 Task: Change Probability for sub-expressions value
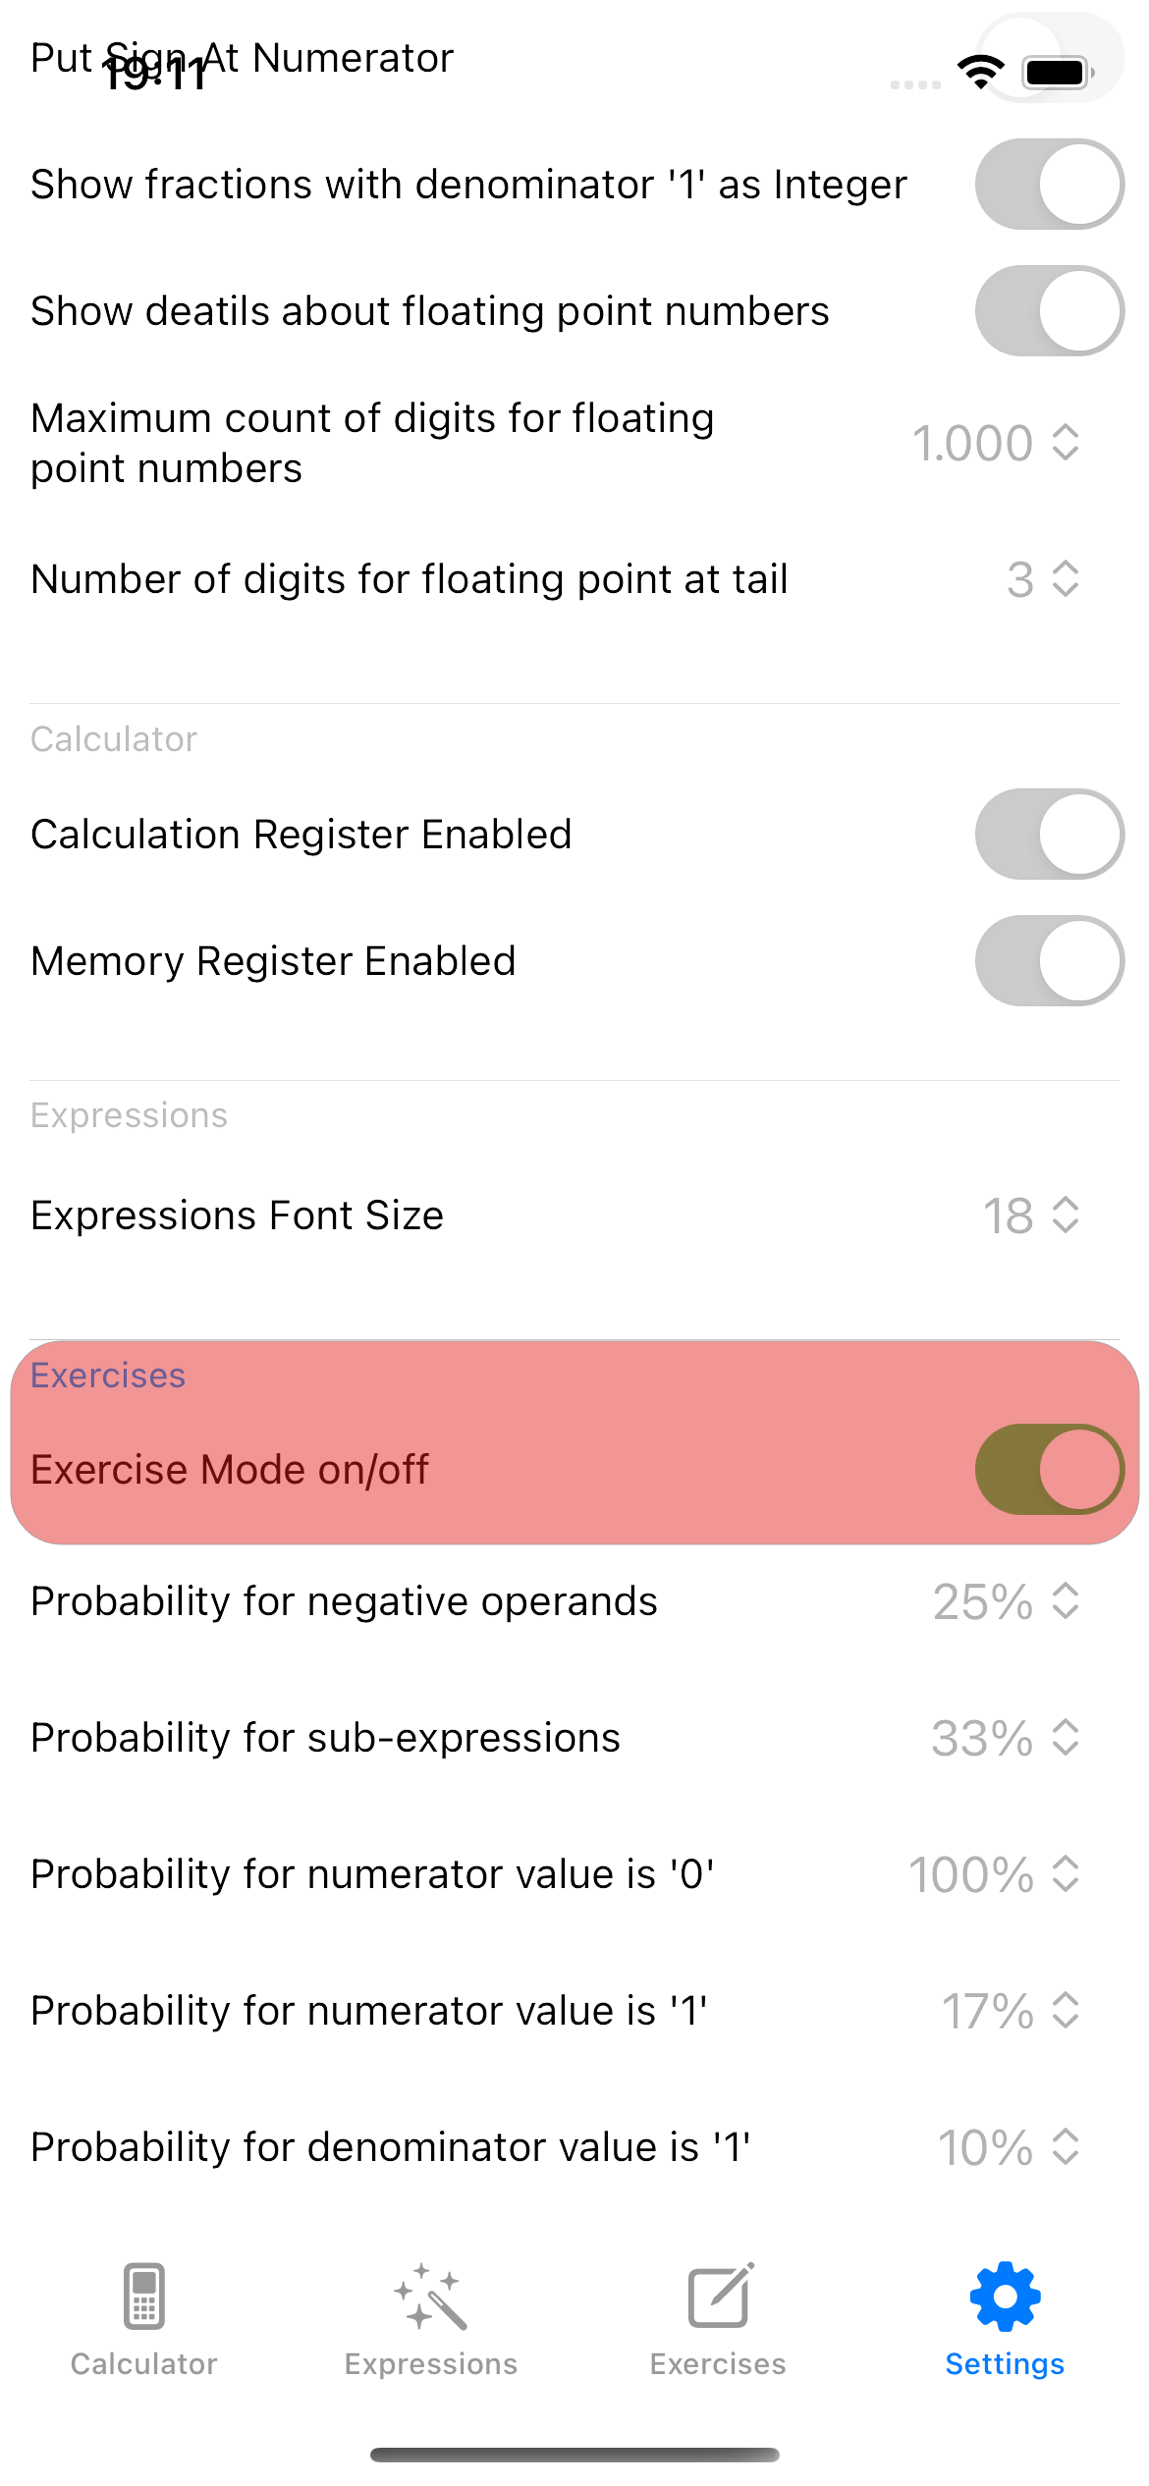click(x=1006, y=1738)
